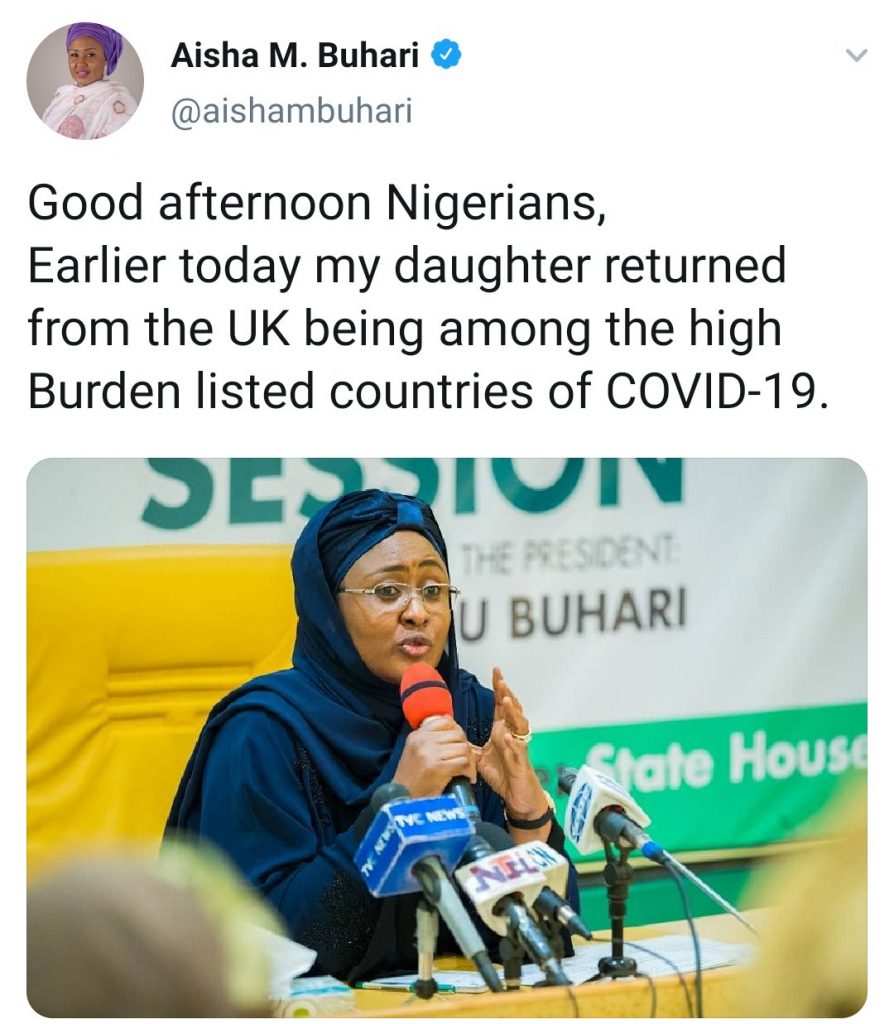This screenshot has width=894, height=1024.
Task: Open the Aisha M. Buhari display name
Action: [x=295, y=57]
